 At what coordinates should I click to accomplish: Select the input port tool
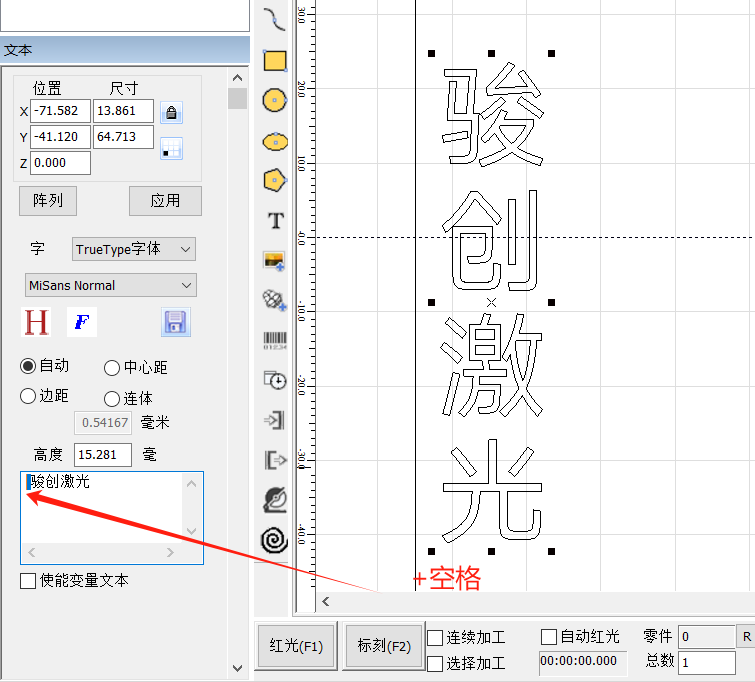coord(274,420)
